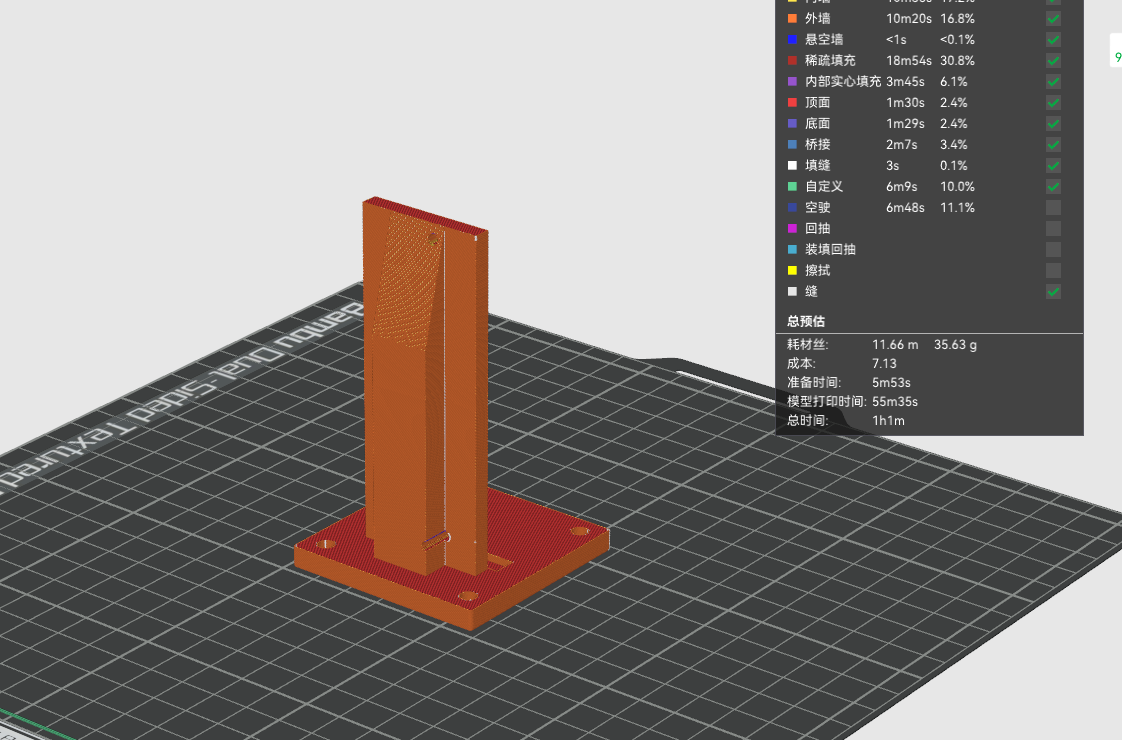The height and width of the screenshot is (740, 1122).
Task: Select the 底面 legend label
Action: coord(818,124)
